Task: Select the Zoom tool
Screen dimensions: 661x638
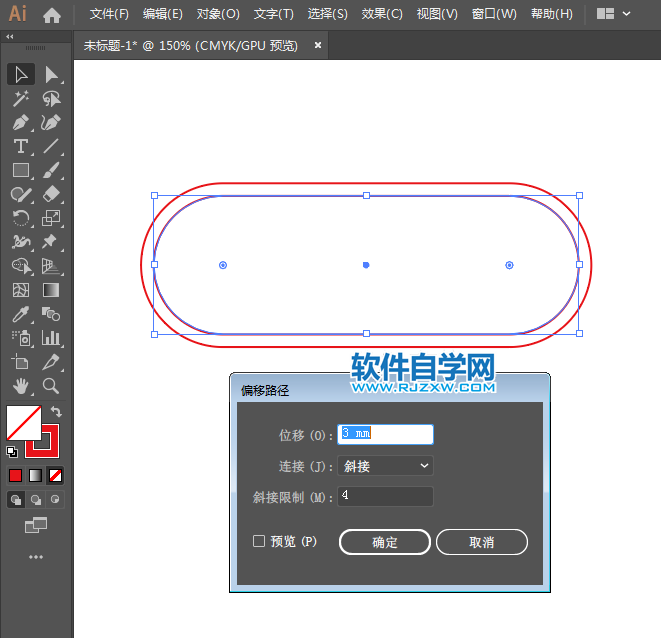Action: click(x=51, y=386)
